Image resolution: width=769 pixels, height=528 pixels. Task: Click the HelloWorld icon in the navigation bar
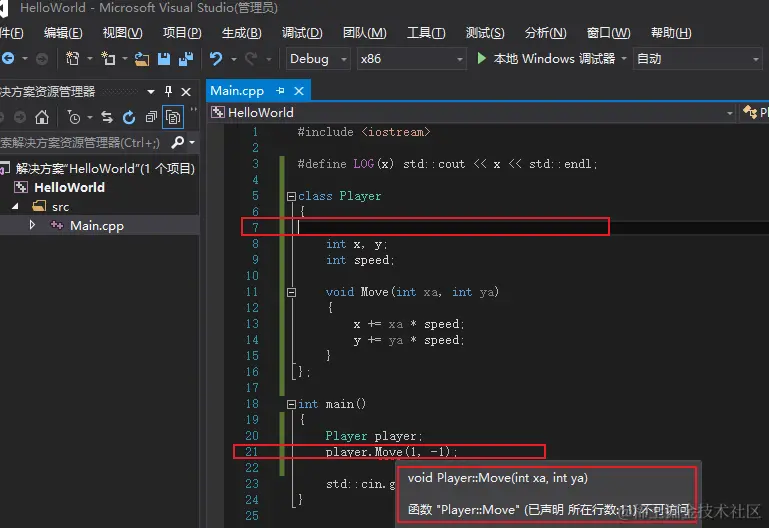coord(218,113)
